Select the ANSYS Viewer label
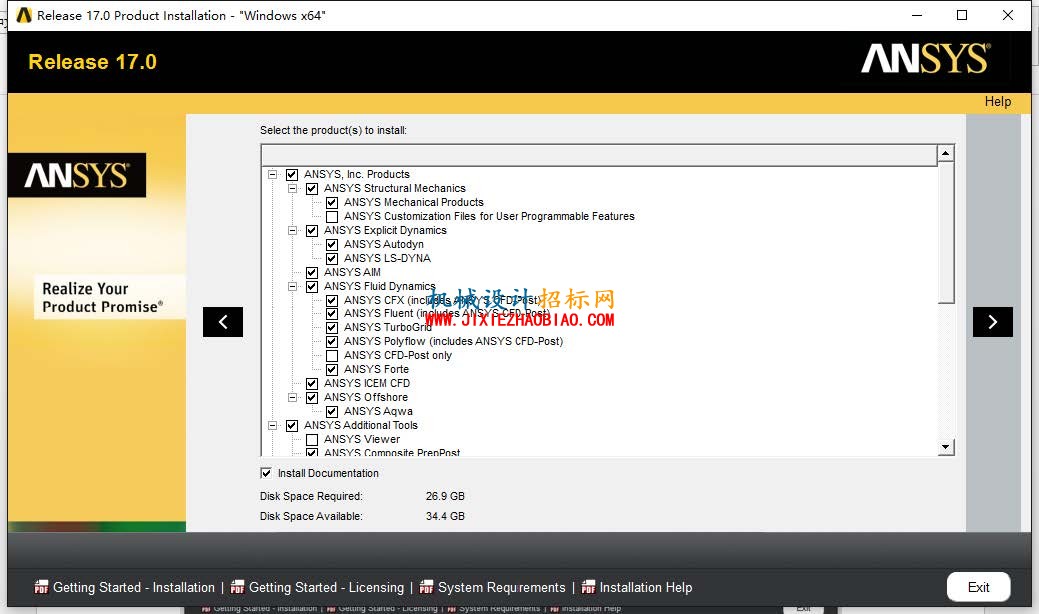Image resolution: width=1039 pixels, height=614 pixels. pos(362,440)
